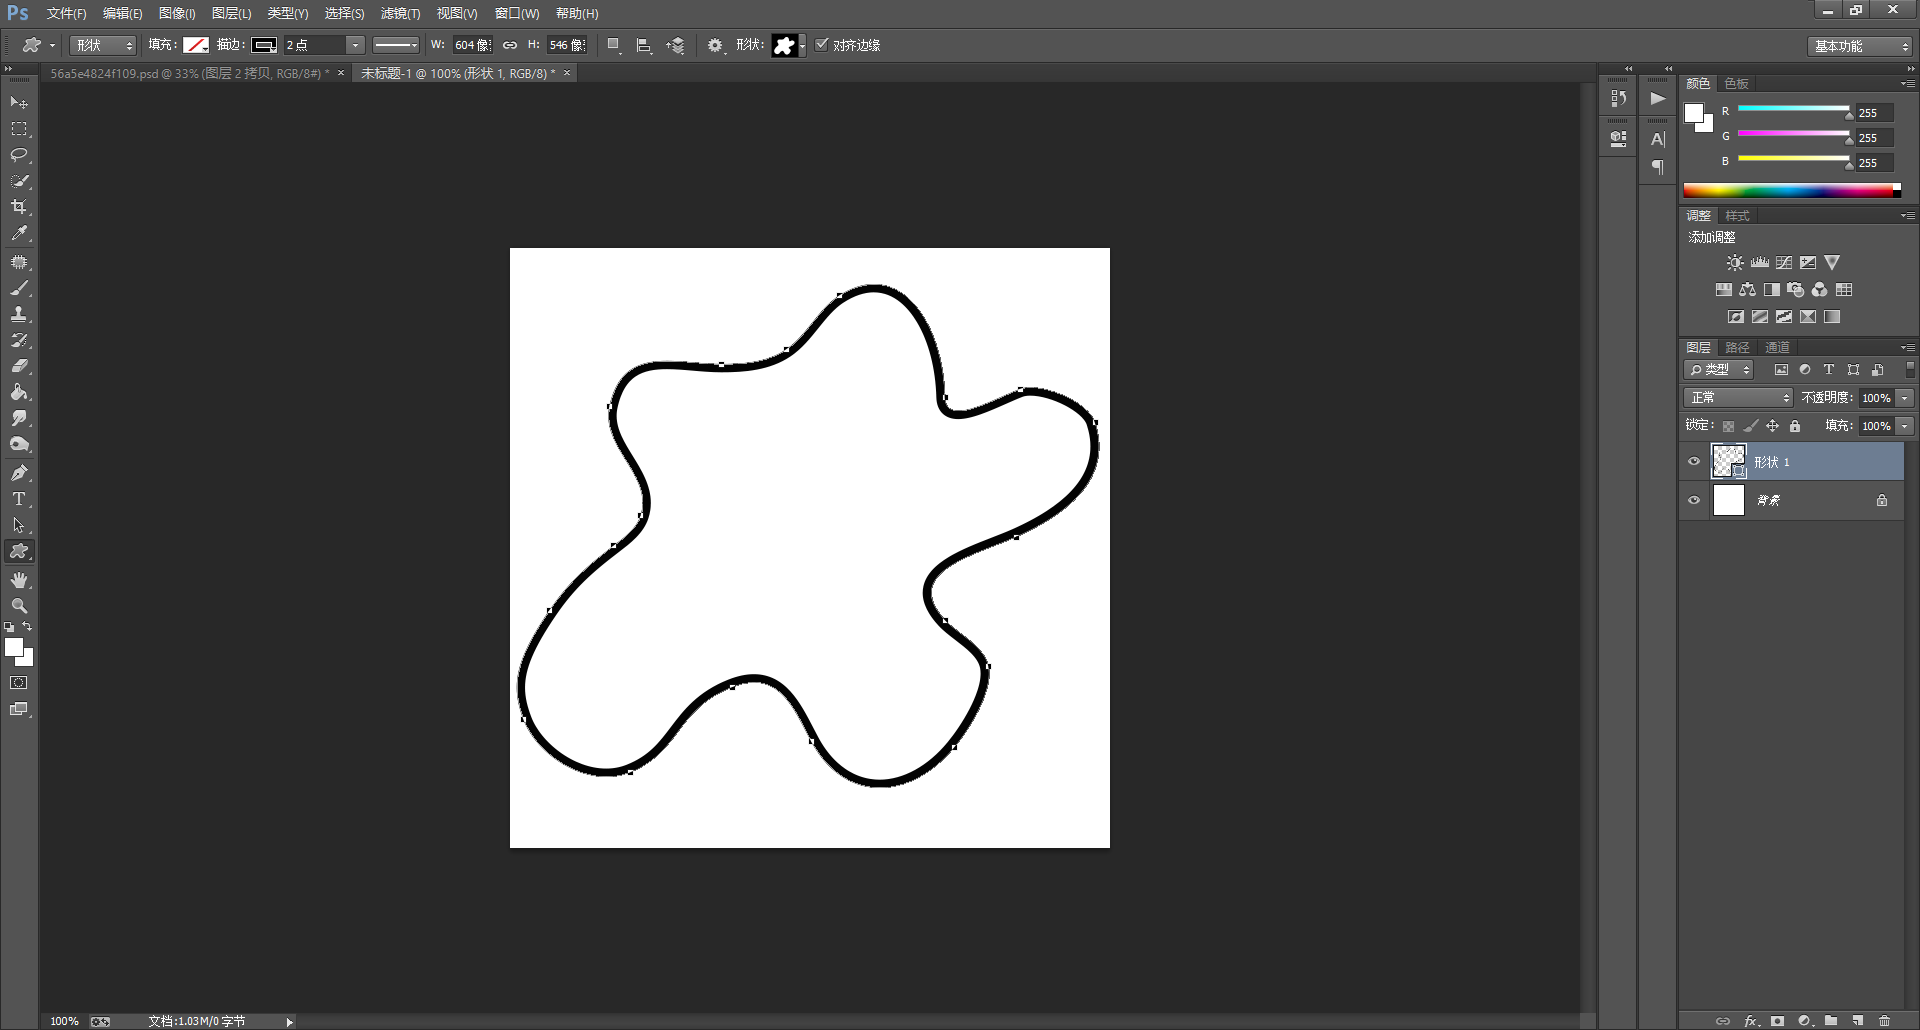This screenshot has width=1920, height=1030.
Task: Select the Quick Selection tool
Action: (19, 181)
